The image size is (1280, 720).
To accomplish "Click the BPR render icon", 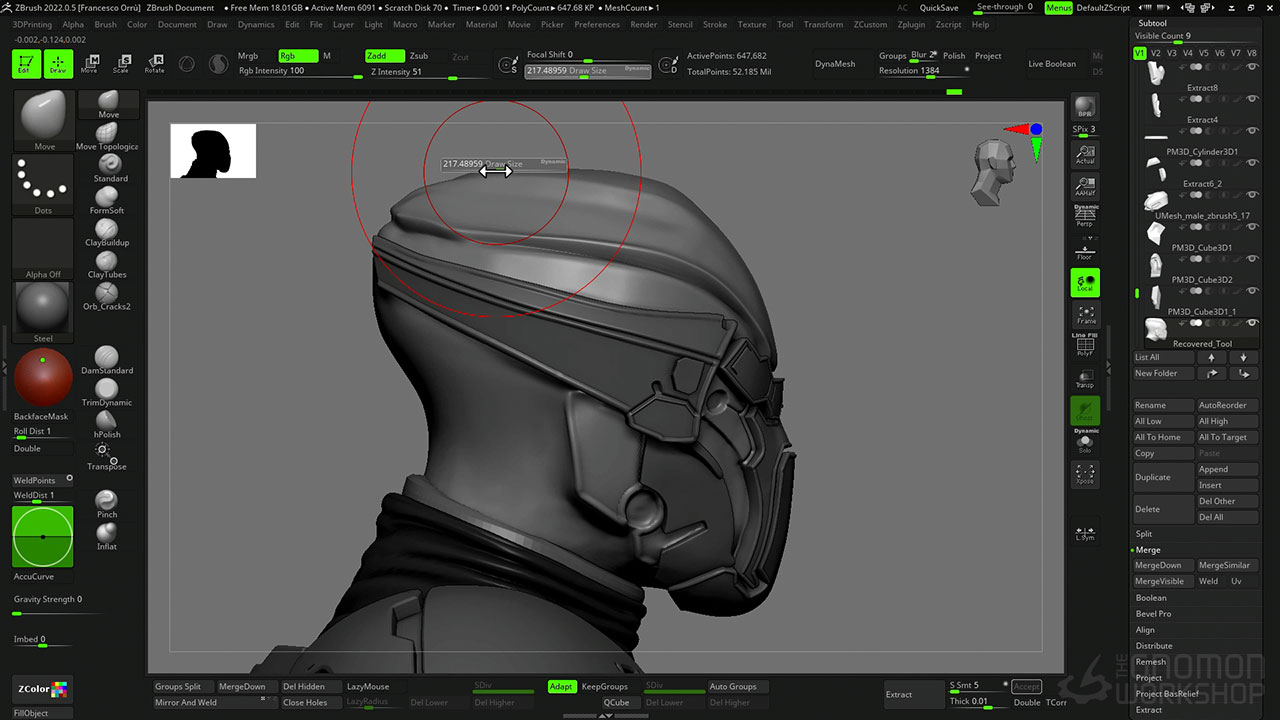I will pyautogui.click(x=1085, y=107).
